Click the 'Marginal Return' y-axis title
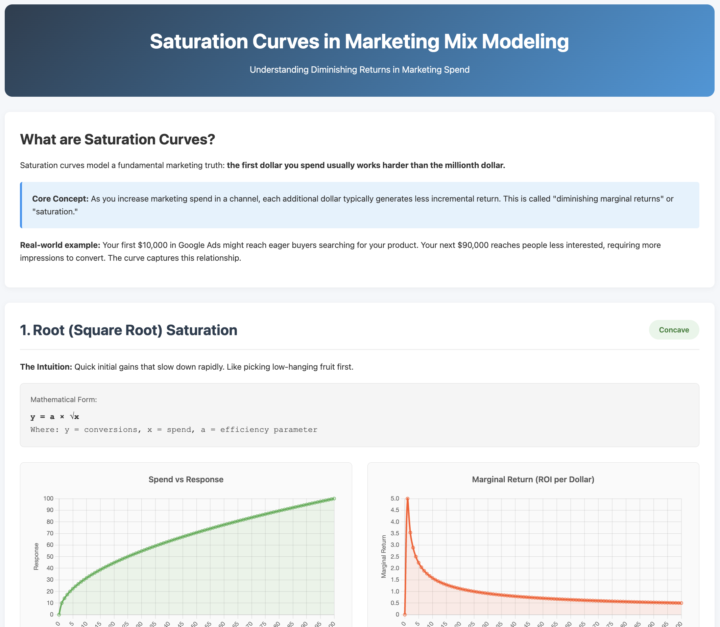Viewport: 720px width, 627px height. tap(383, 556)
